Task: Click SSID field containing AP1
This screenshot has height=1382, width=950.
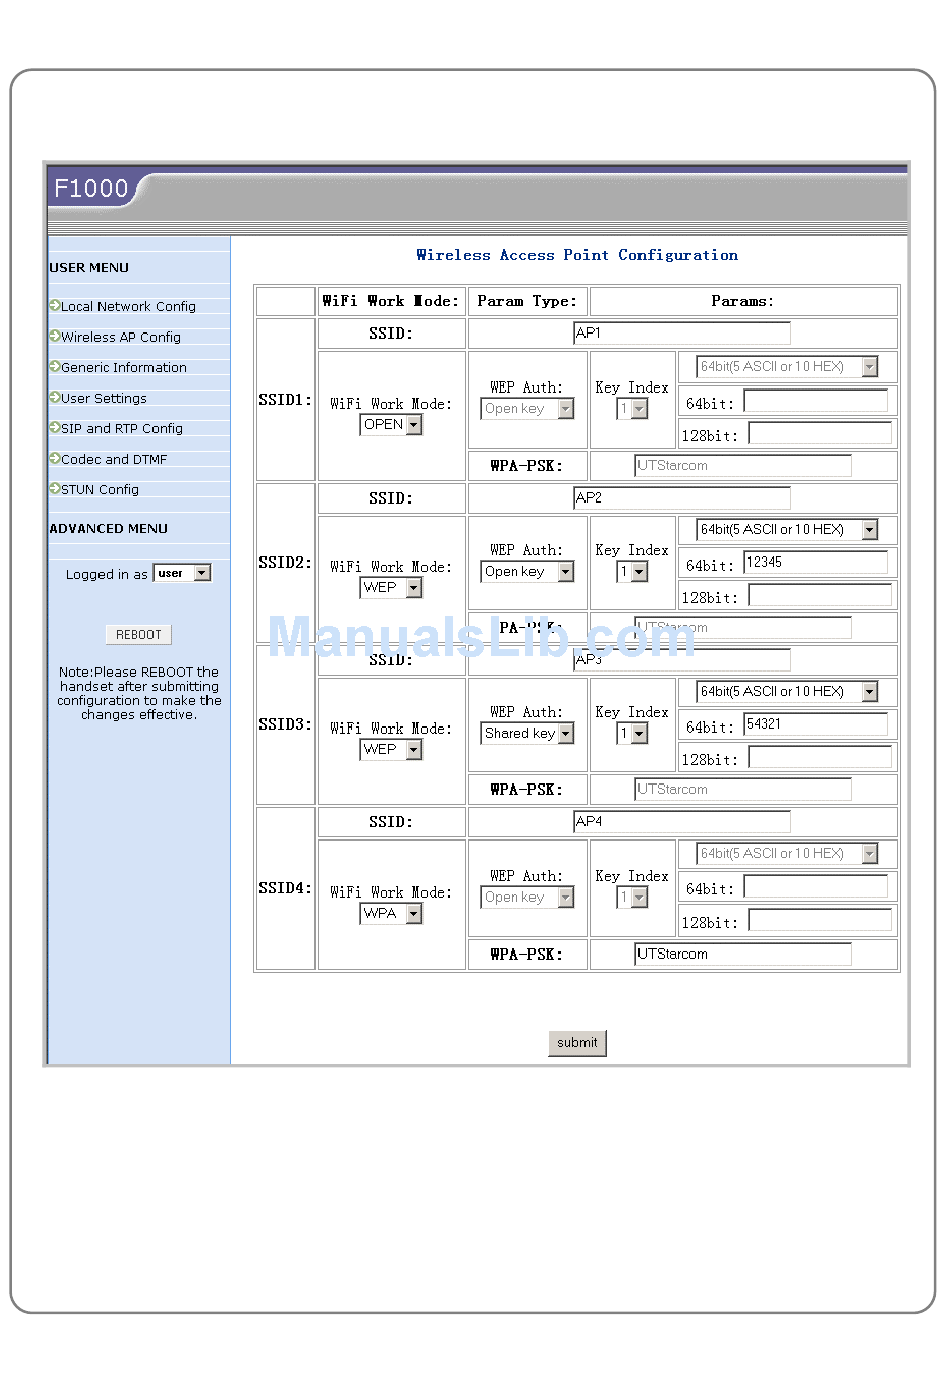Action: 682,333
